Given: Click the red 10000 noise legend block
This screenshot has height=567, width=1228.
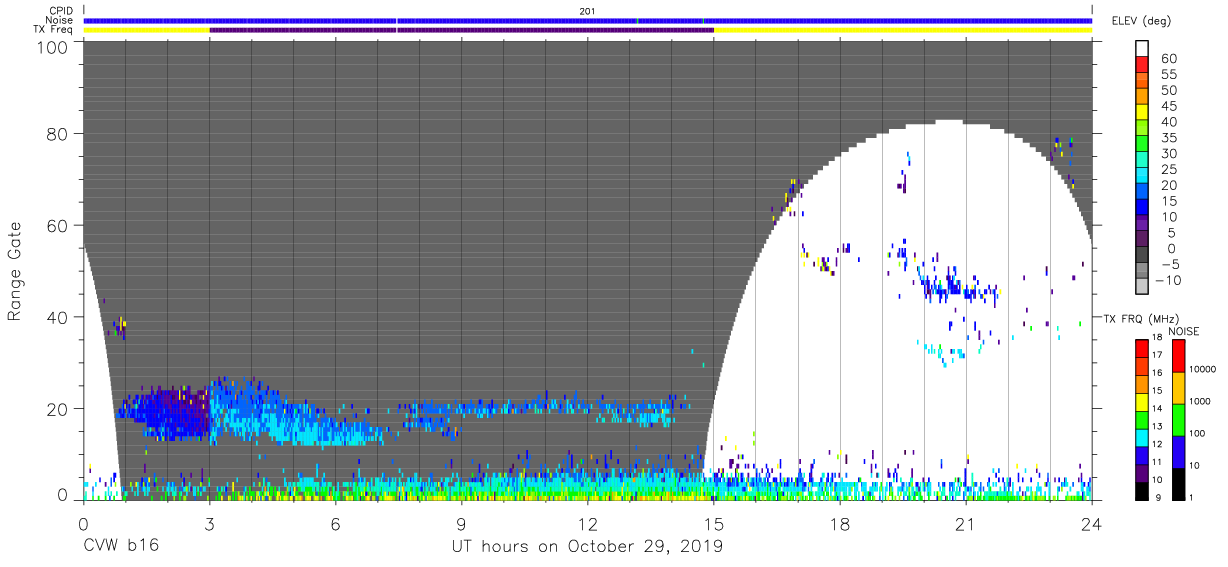Looking at the screenshot, I should (1176, 355).
